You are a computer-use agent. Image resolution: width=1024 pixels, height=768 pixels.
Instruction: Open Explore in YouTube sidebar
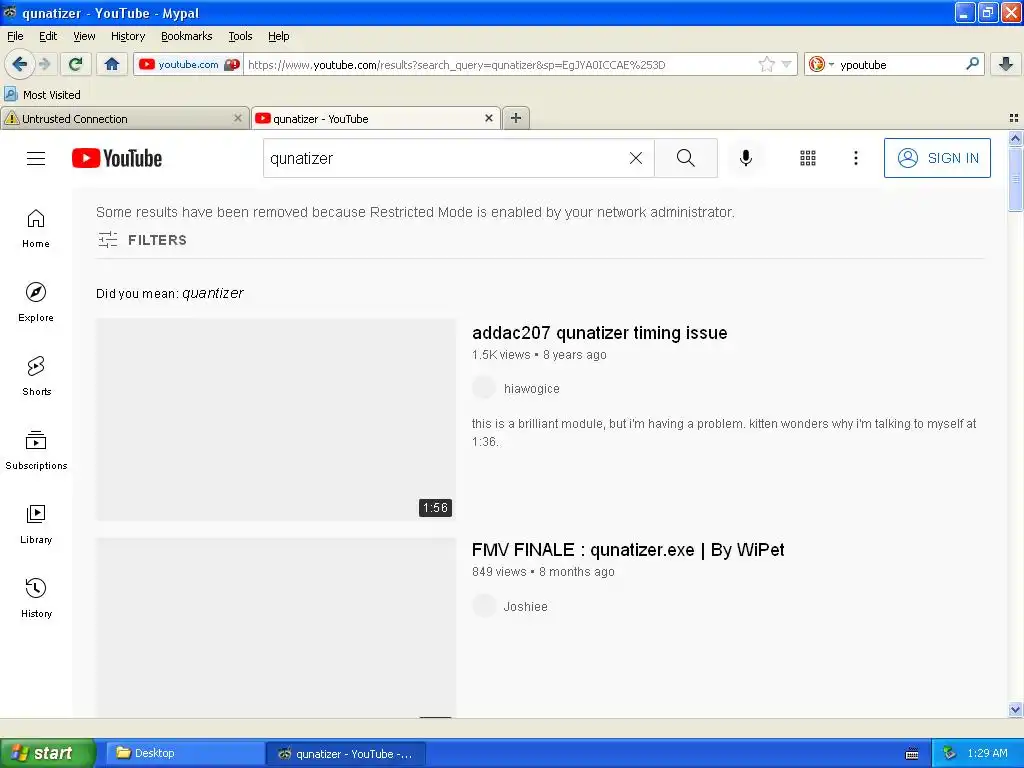(36, 302)
